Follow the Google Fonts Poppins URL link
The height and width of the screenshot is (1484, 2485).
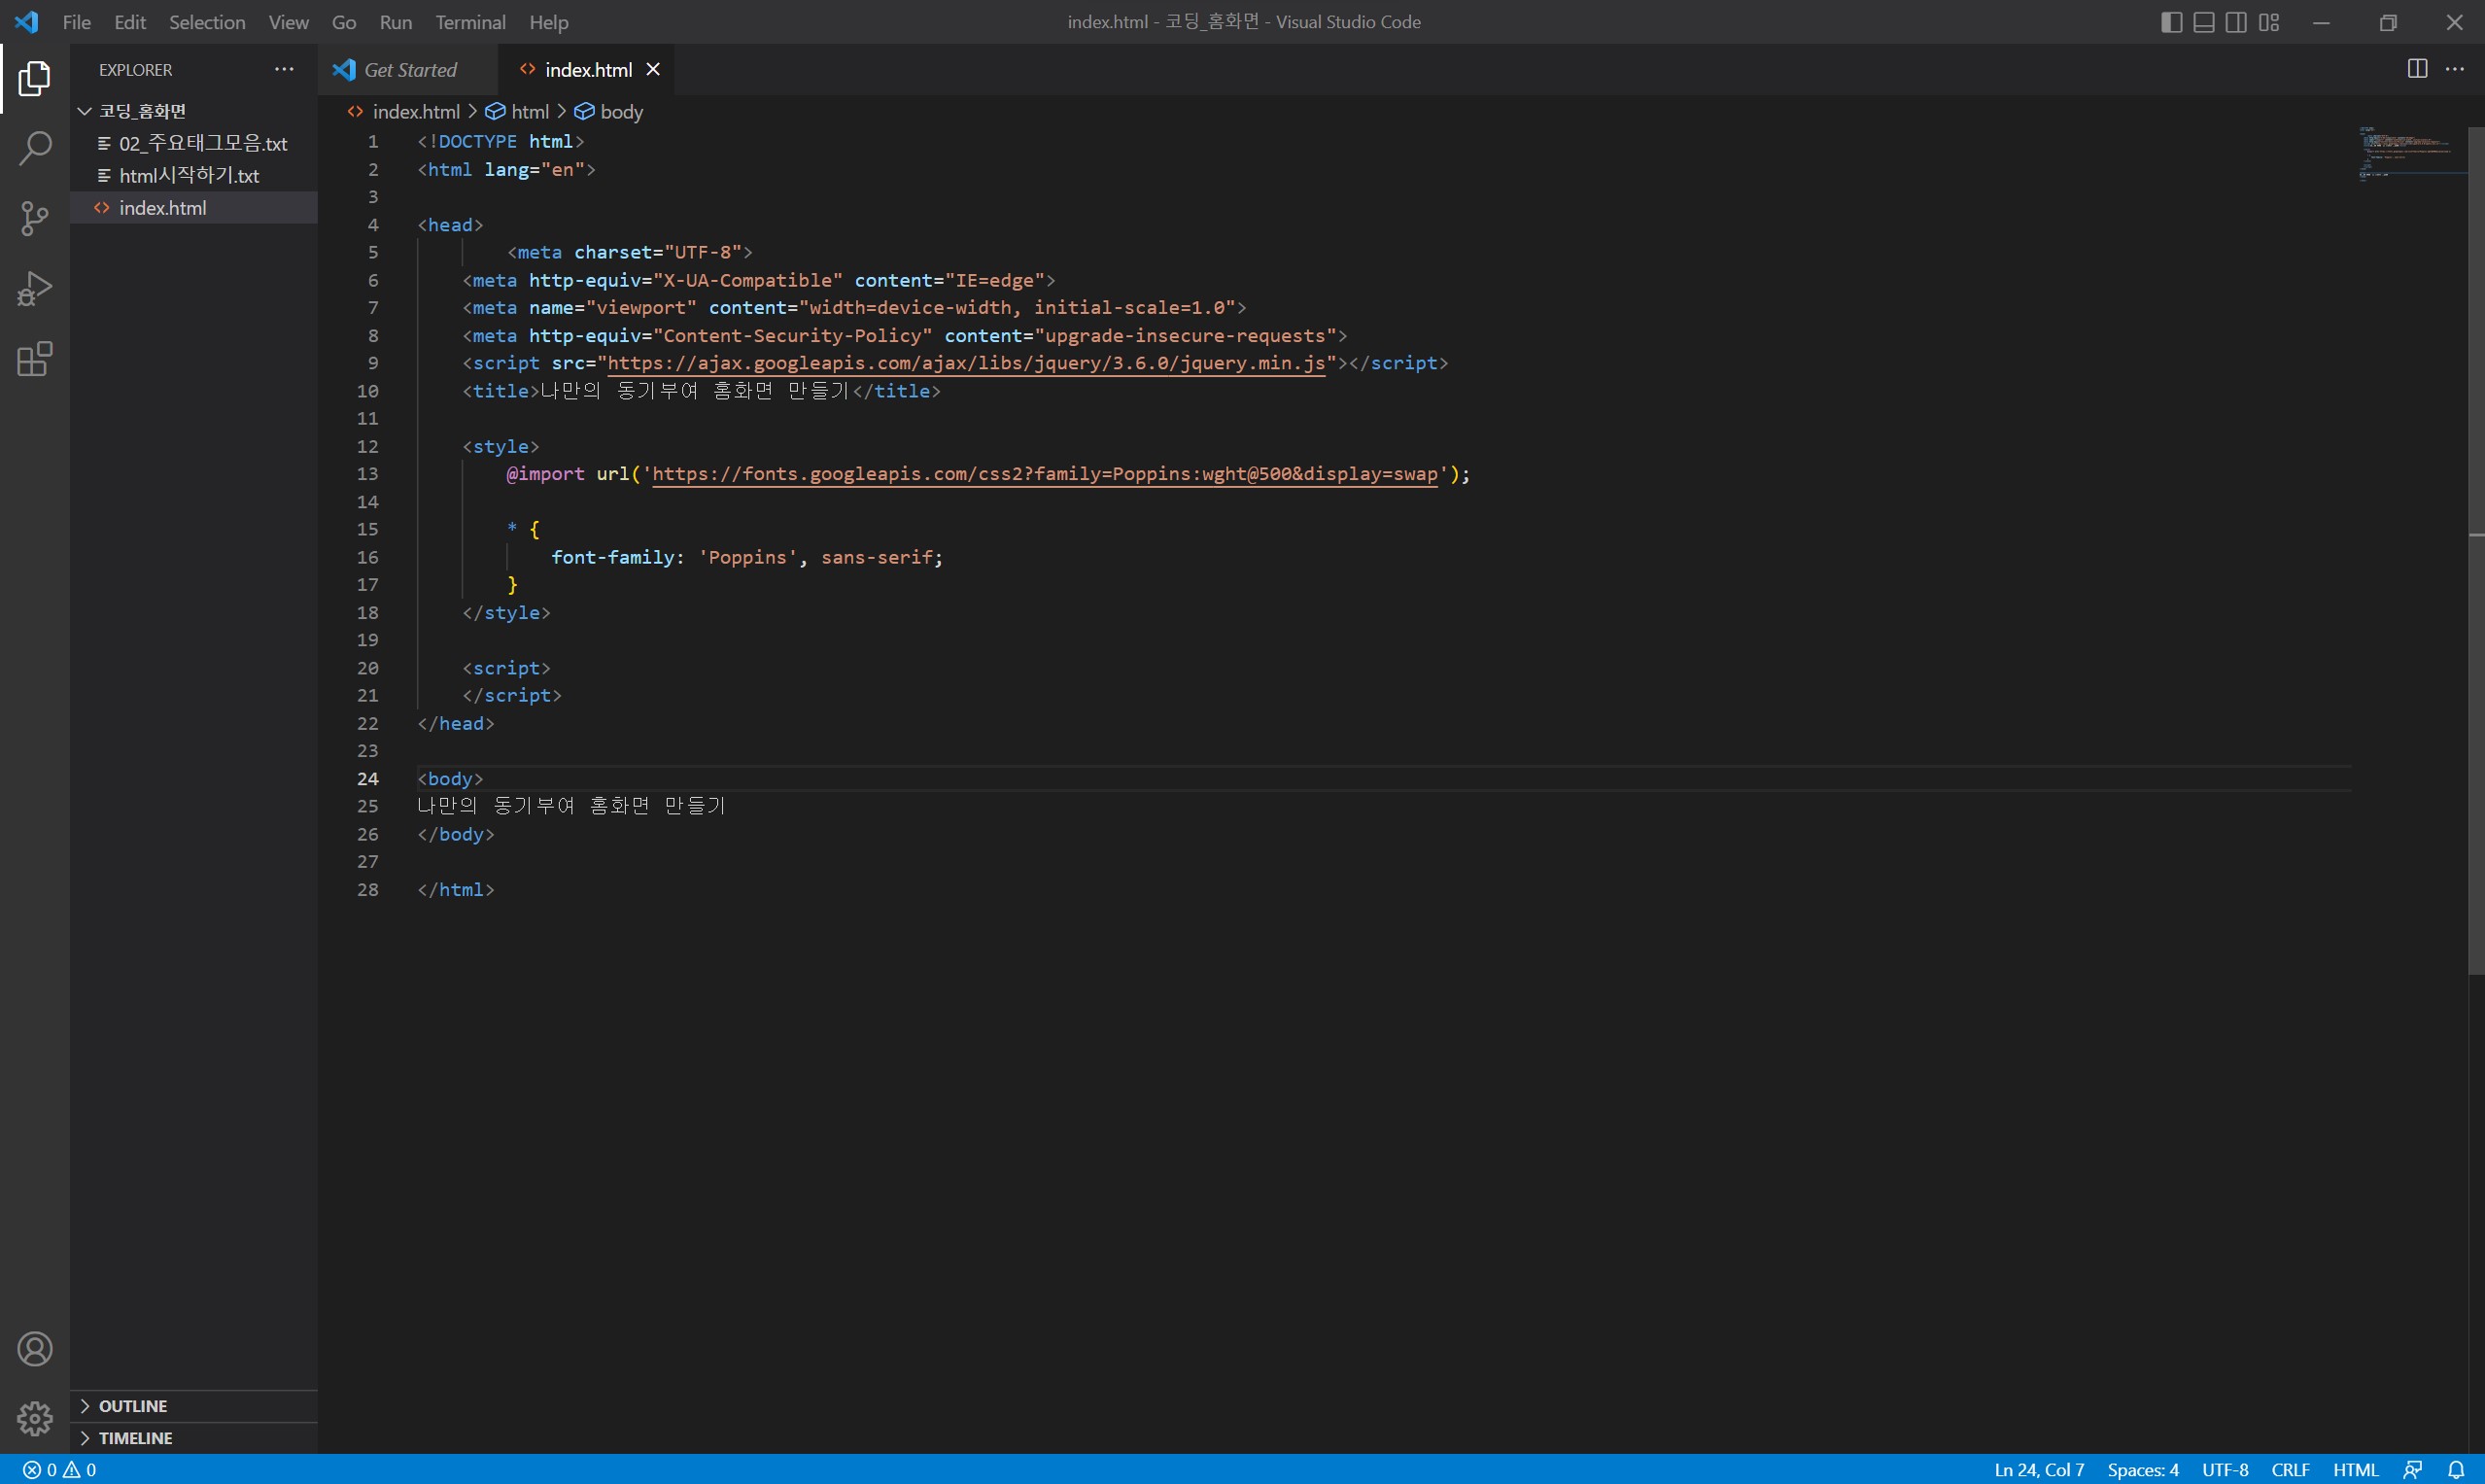click(x=1045, y=474)
